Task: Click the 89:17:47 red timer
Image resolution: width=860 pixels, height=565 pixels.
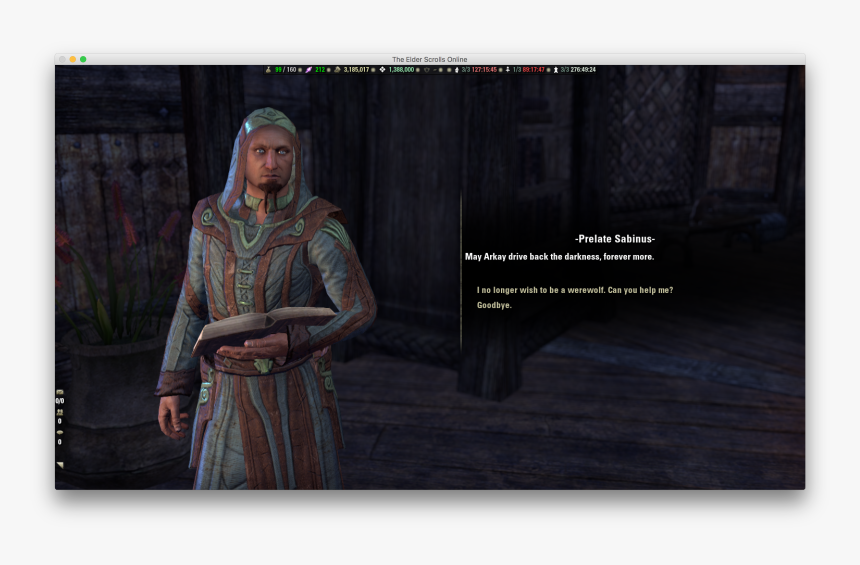Action: 534,70
